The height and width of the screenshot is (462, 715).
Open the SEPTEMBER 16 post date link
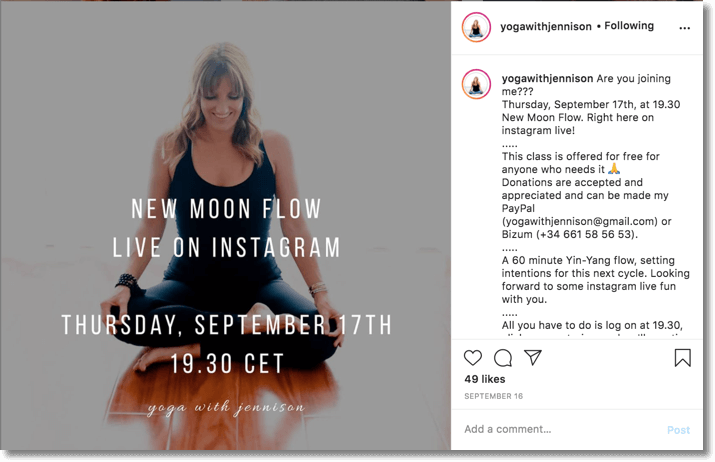493,396
